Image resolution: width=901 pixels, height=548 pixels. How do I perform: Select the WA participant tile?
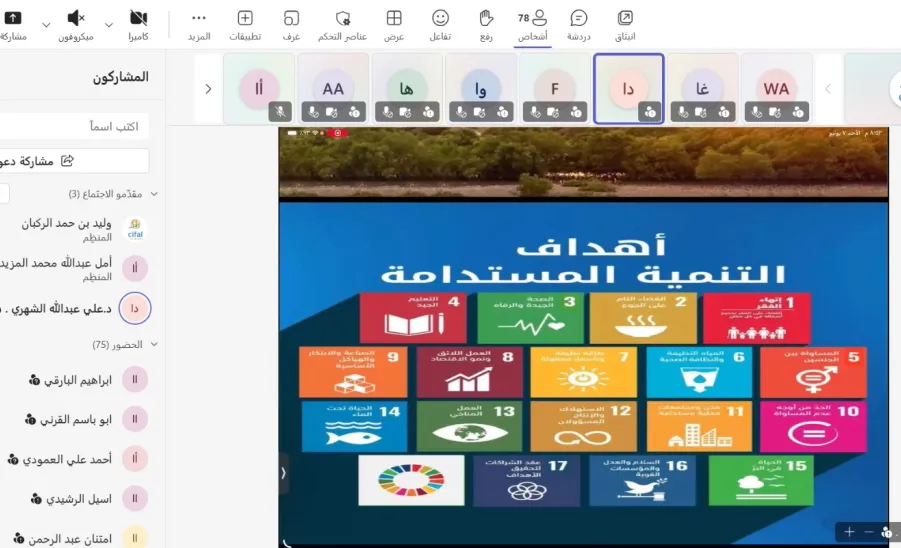(x=776, y=88)
